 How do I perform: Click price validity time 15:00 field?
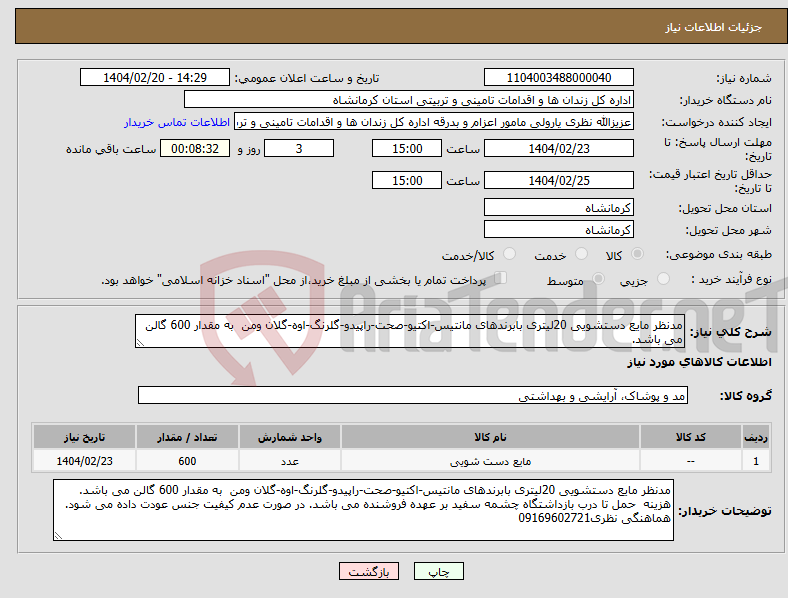coord(407,180)
